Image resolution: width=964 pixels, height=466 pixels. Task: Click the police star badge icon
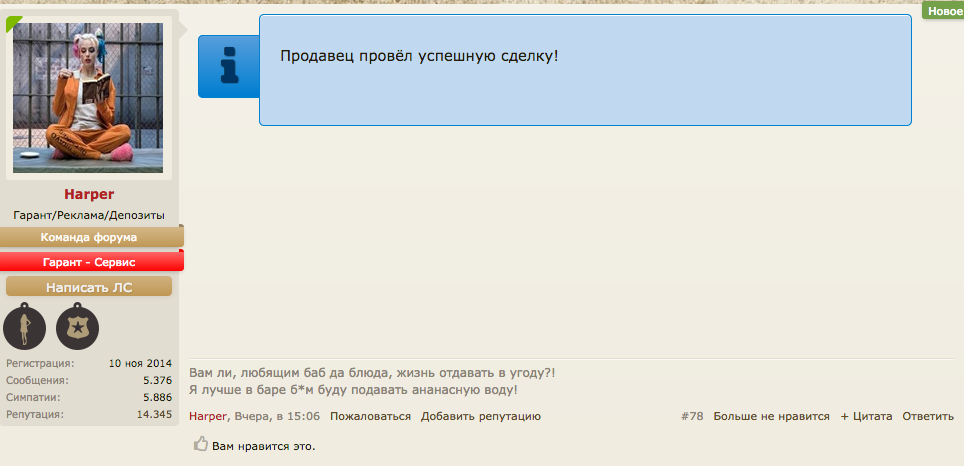coord(77,327)
